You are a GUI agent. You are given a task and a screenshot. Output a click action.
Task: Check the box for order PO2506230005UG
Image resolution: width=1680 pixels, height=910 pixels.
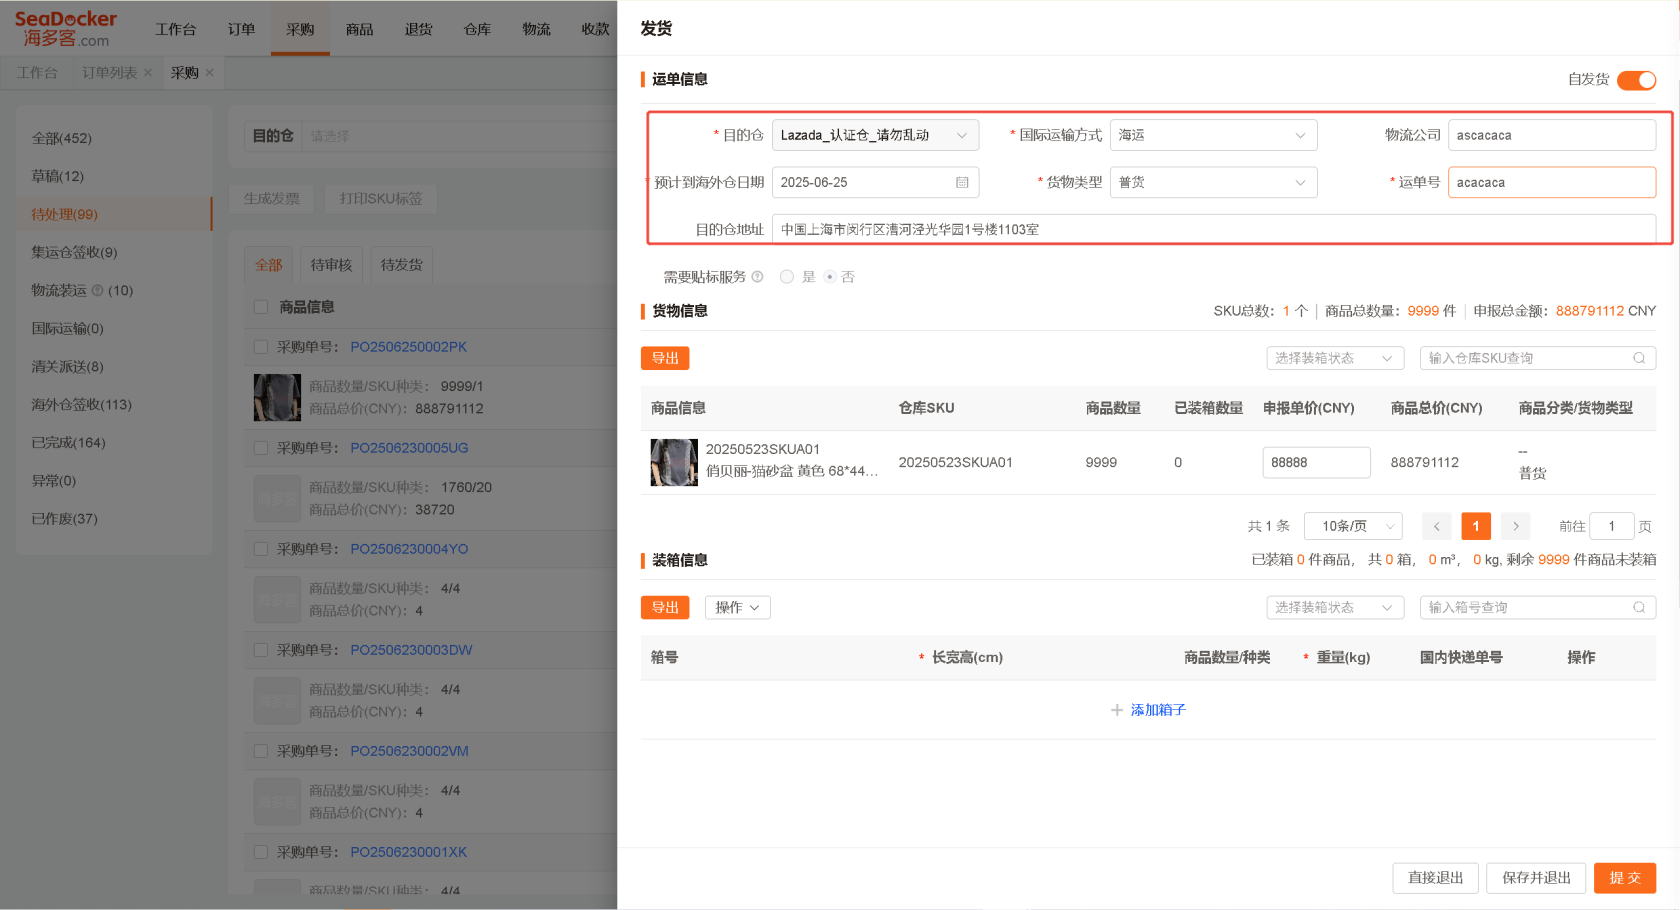(261, 448)
